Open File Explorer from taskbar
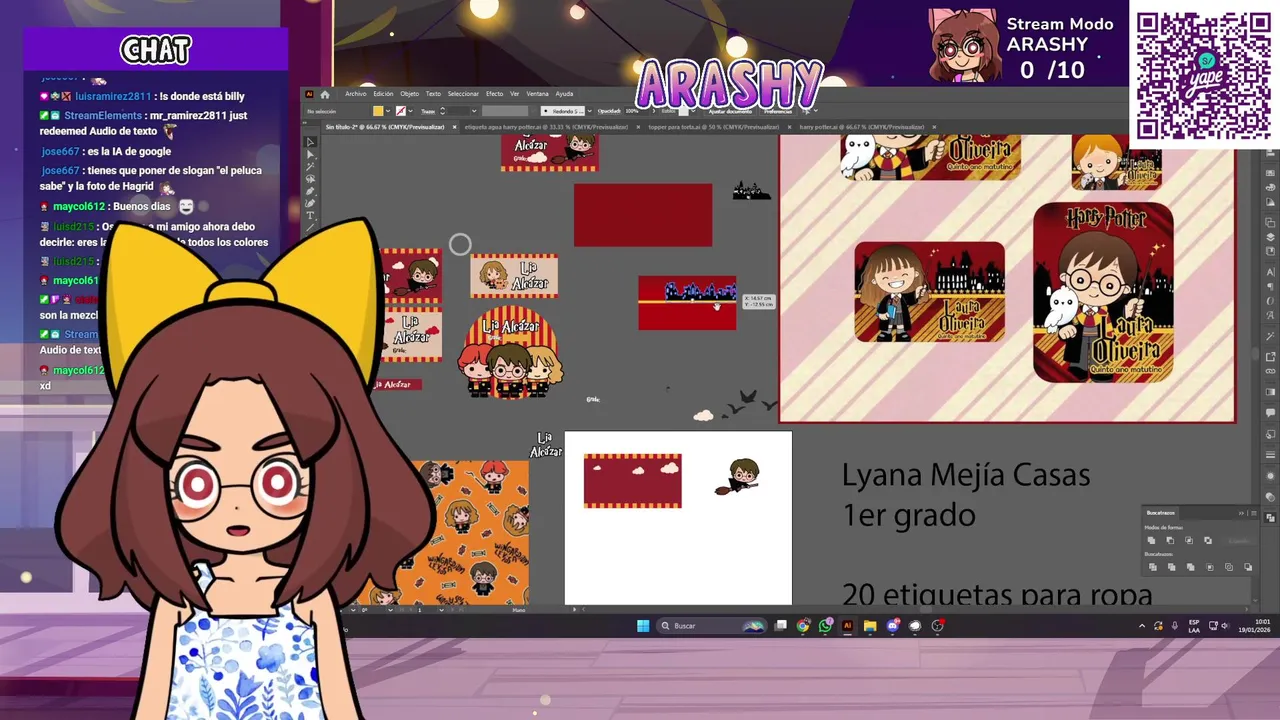 pos(870,626)
